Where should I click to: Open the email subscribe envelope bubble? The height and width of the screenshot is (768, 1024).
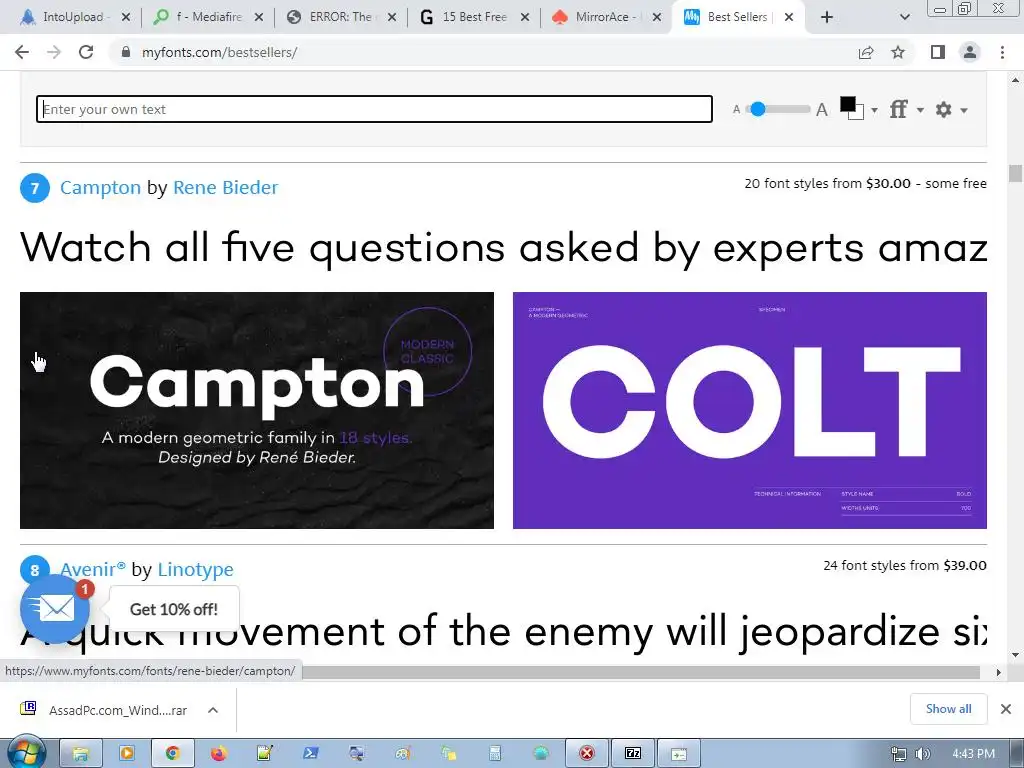pos(55,609)
